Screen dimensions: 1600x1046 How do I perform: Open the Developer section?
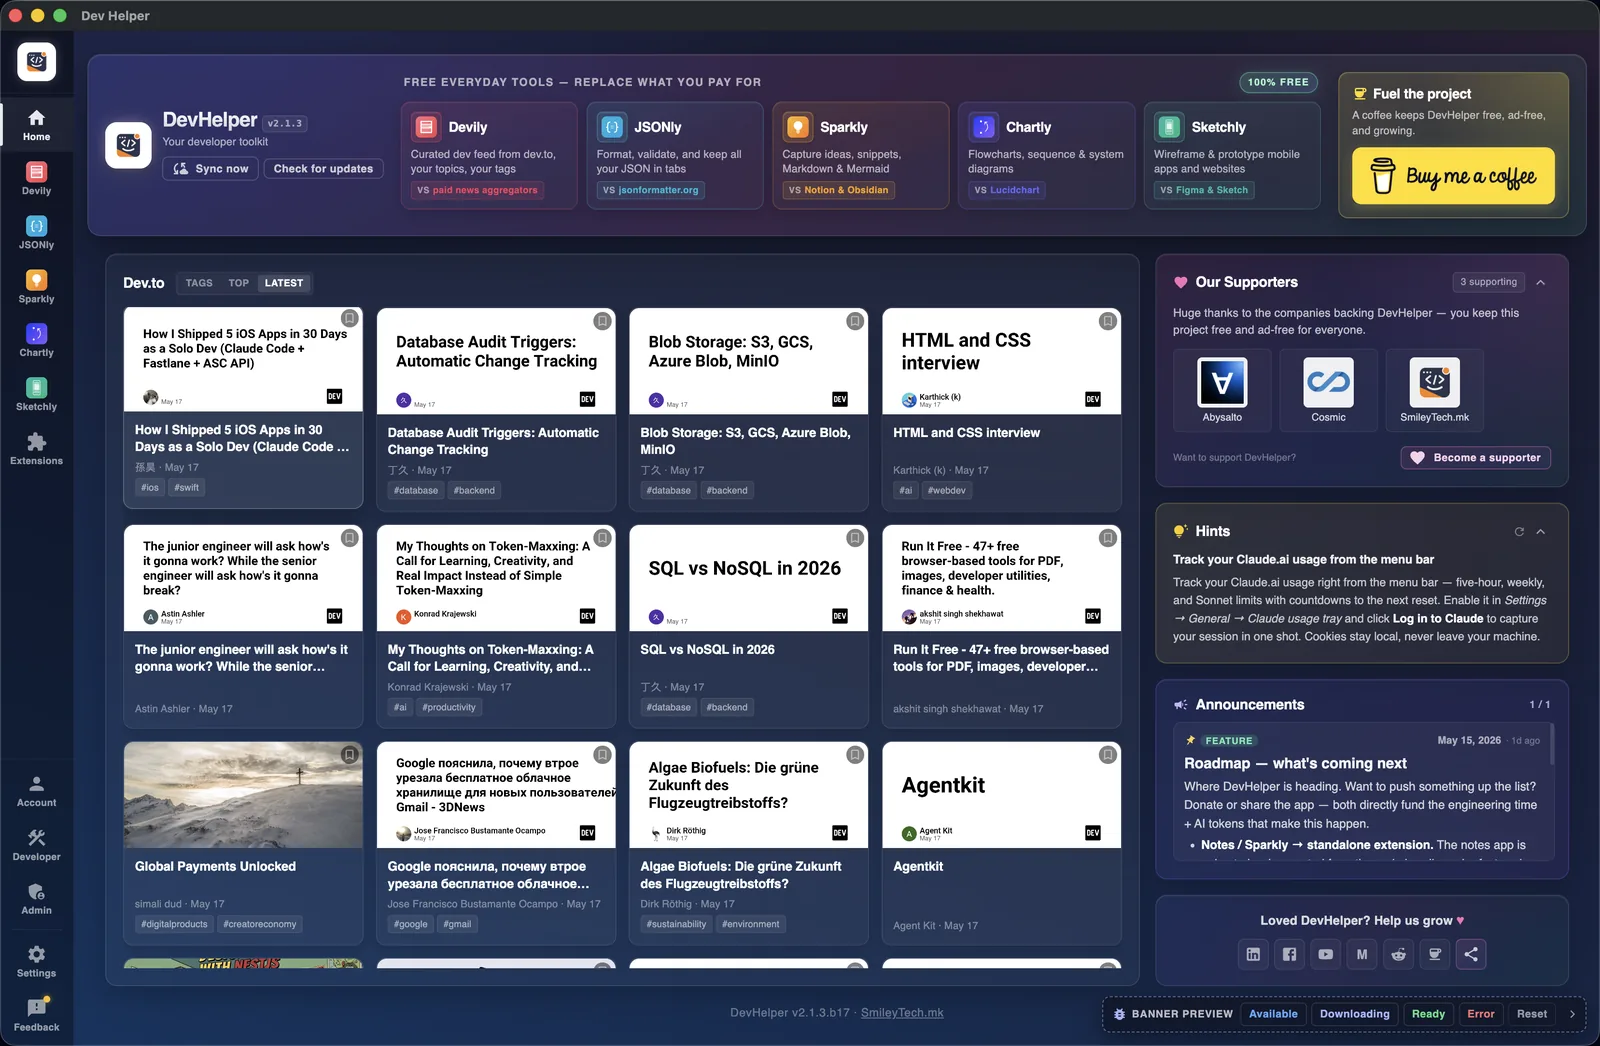pos(36,845)
